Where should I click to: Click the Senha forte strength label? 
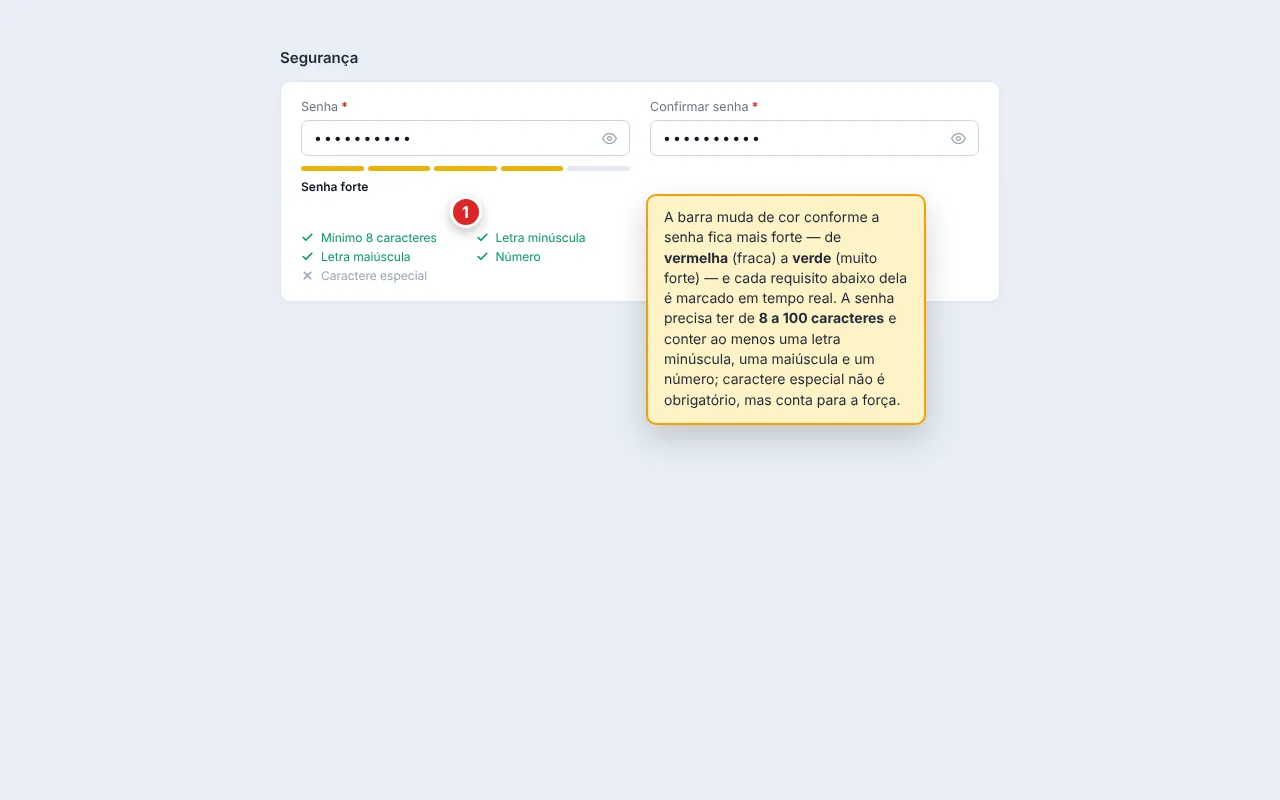point(334,187)
